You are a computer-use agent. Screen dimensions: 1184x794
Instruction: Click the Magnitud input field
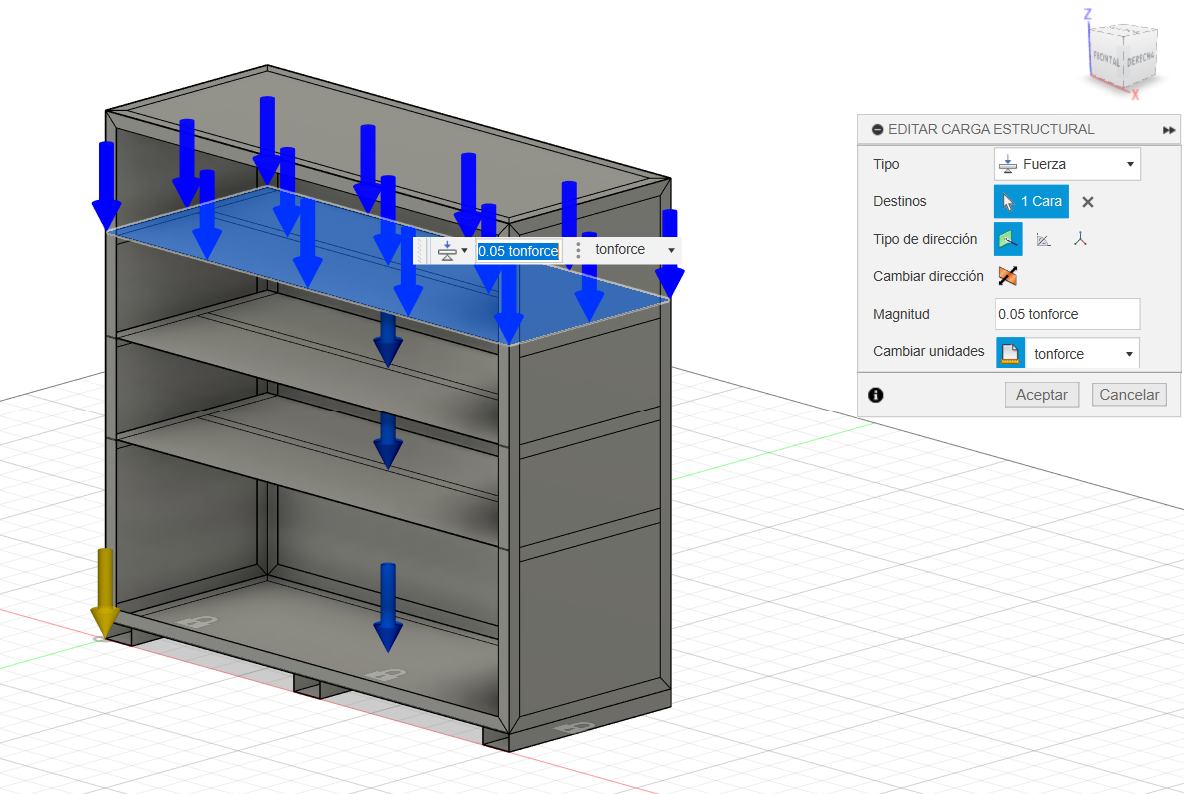[1067, 314]
